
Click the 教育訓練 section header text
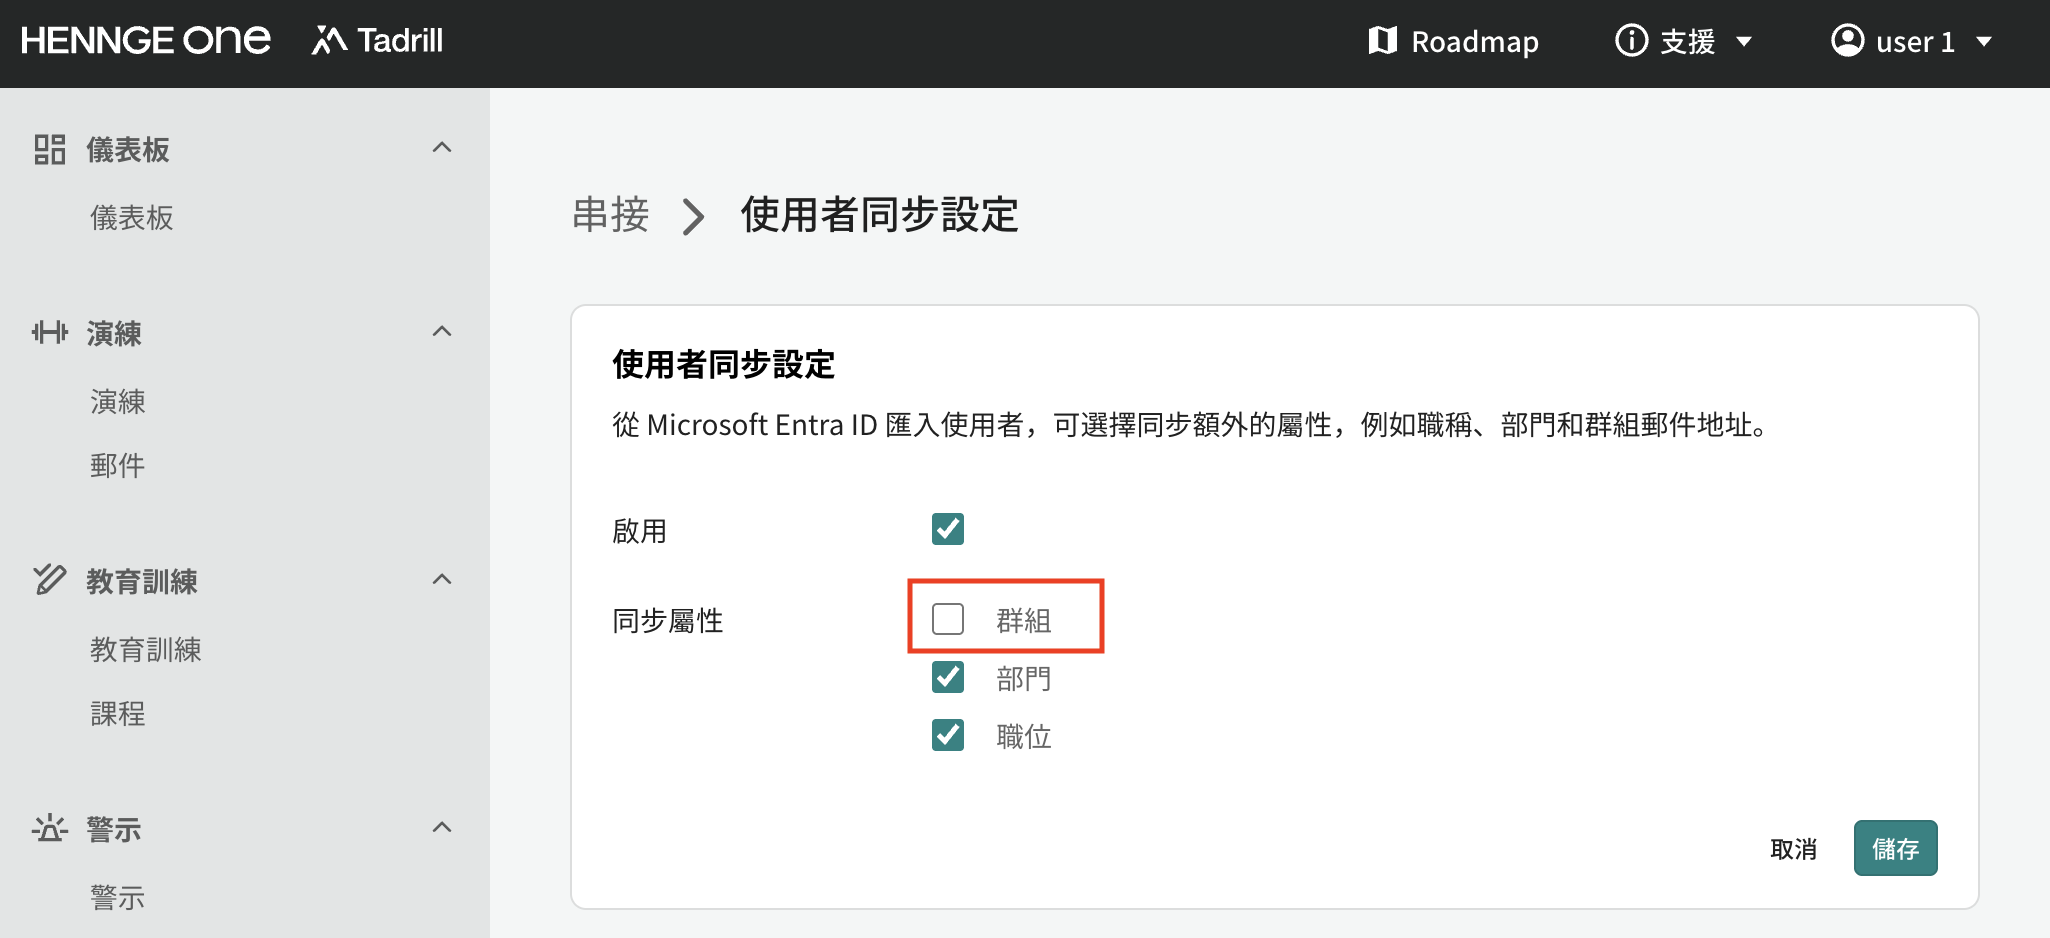point(142,581)
